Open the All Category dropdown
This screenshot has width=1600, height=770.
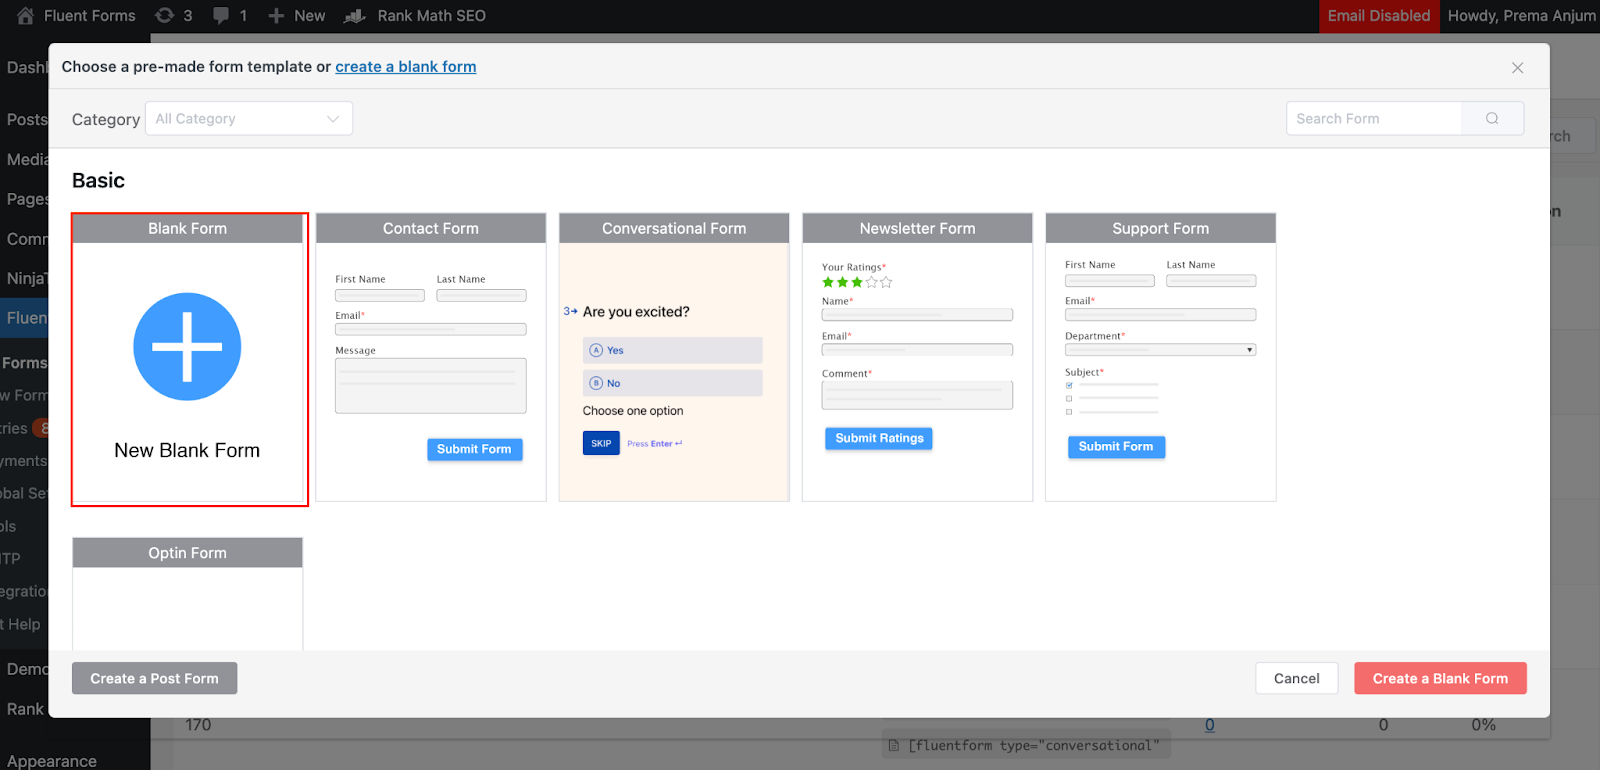coord(249,118)
